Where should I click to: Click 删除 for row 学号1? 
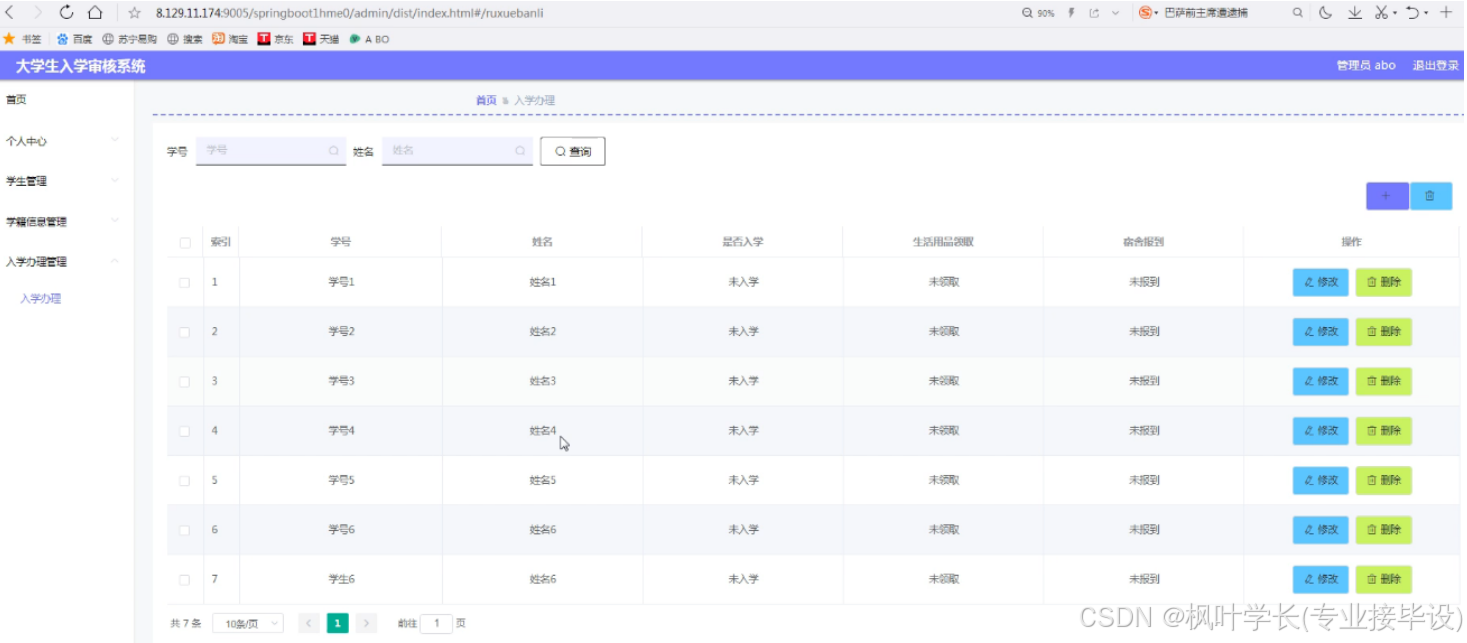coord(1384,282)
